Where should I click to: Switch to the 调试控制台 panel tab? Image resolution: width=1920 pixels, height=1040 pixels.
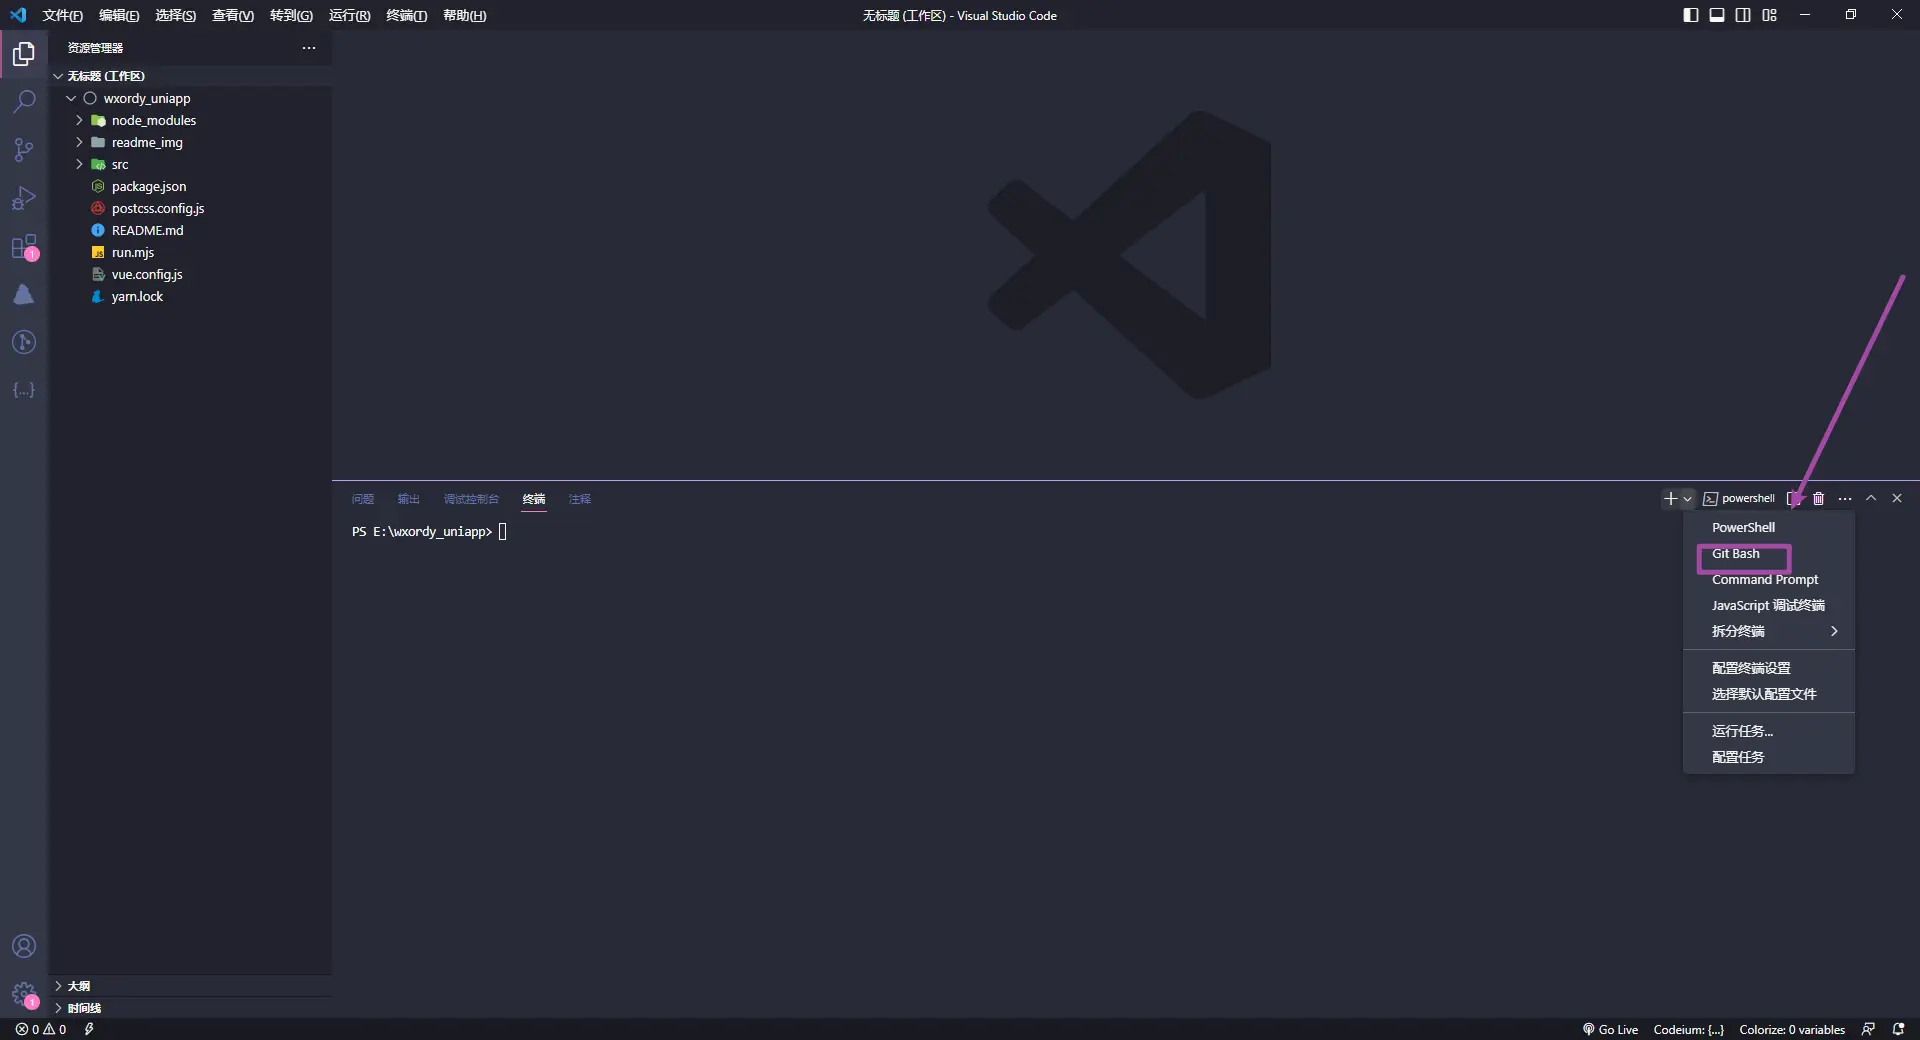click(471, 499)
